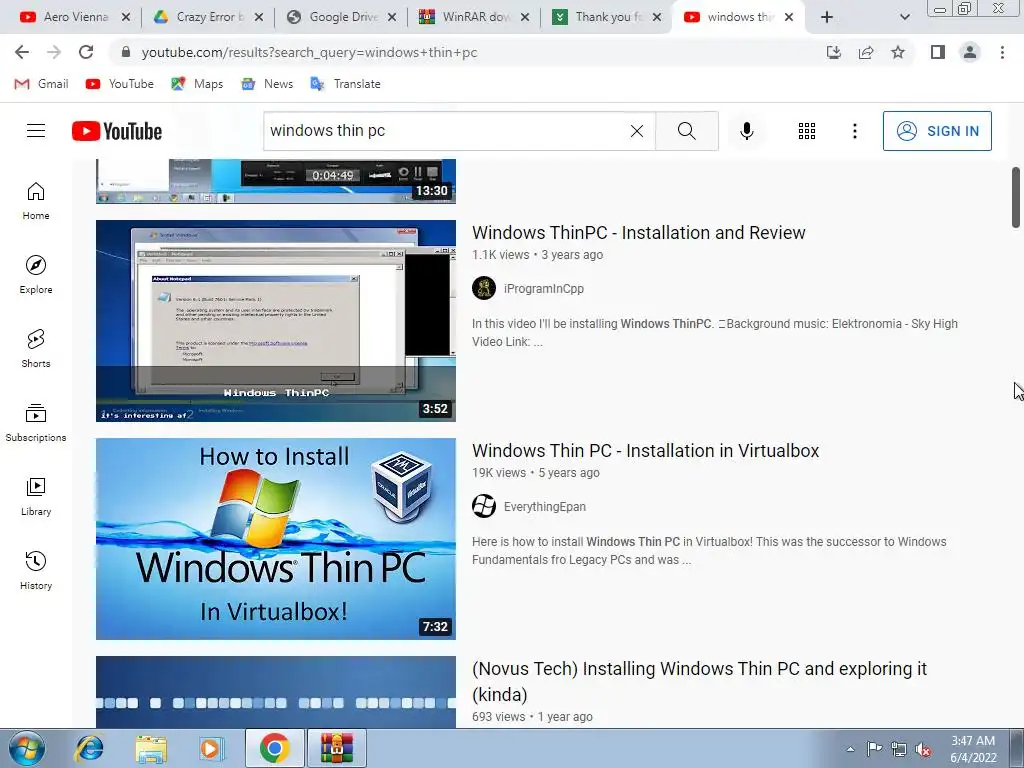Share this page via the share icon
This screenshot has height=768, width=1024.
866,52
